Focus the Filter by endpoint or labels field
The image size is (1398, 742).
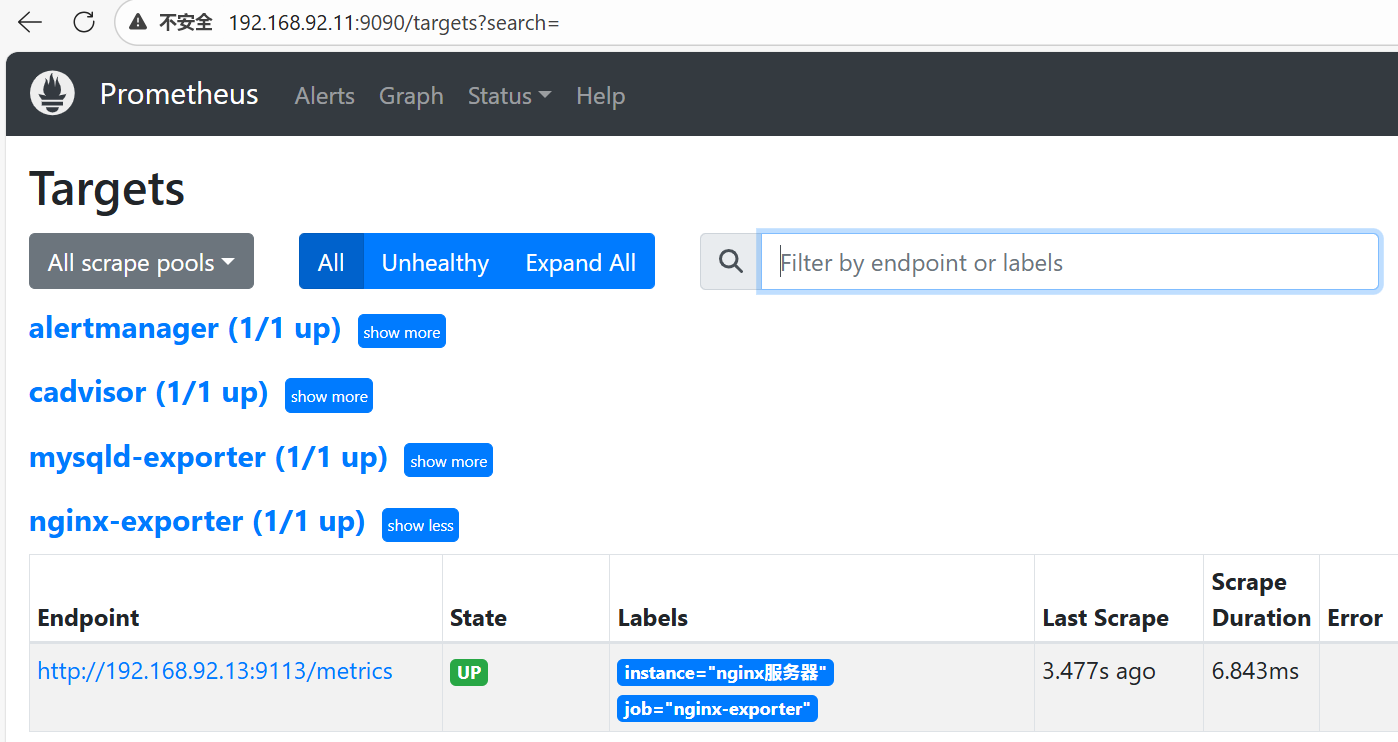[x=1070, y=262]
